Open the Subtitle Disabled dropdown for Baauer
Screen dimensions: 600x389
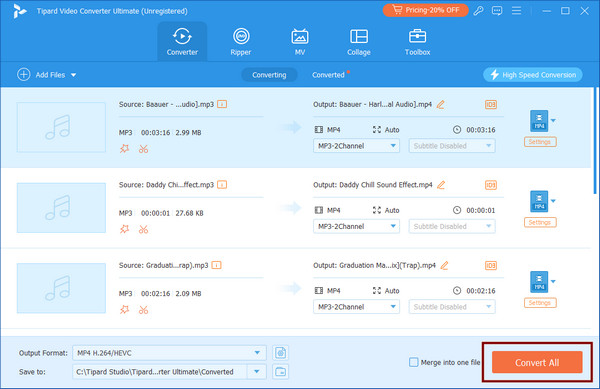pyautogui.click(x=452, y=146)
